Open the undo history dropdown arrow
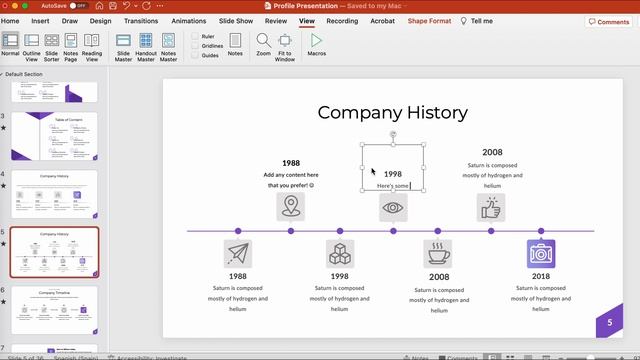The image size is (640, 360). point(136,6)
